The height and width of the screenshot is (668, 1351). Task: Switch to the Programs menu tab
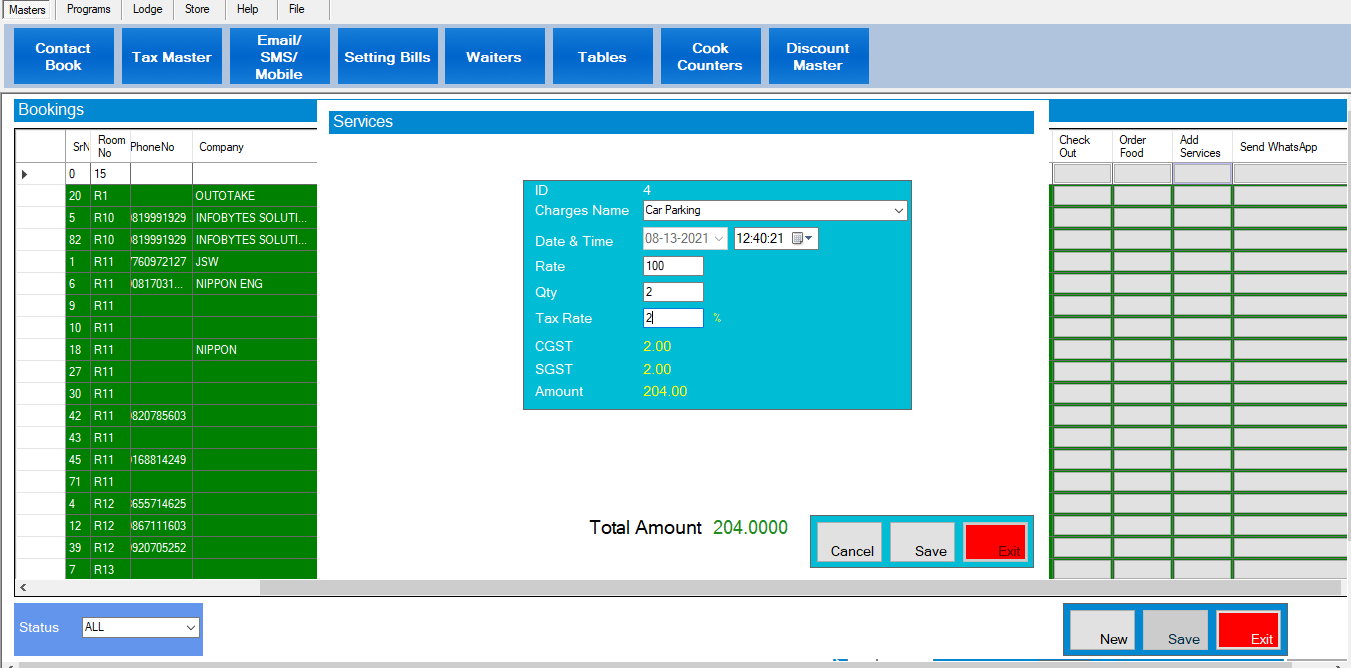pyautogui.click(x=89, y=9)
